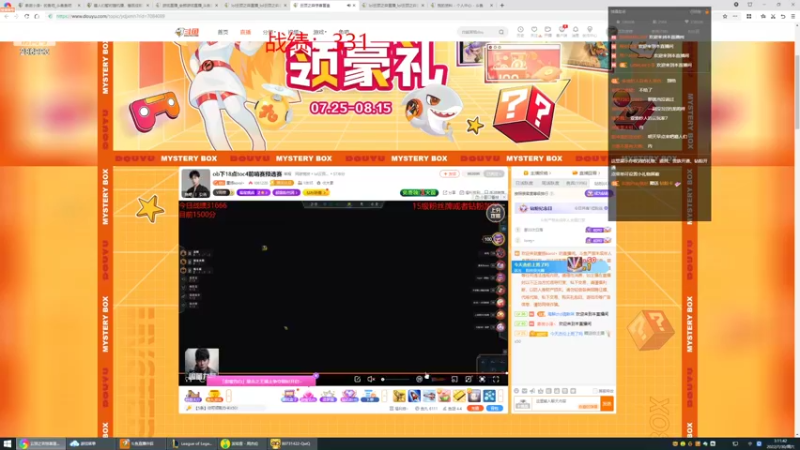Screen dimensions: 800x450
Task: Click the rocket gift icon in the gift bar
Action: coord(414,395)
